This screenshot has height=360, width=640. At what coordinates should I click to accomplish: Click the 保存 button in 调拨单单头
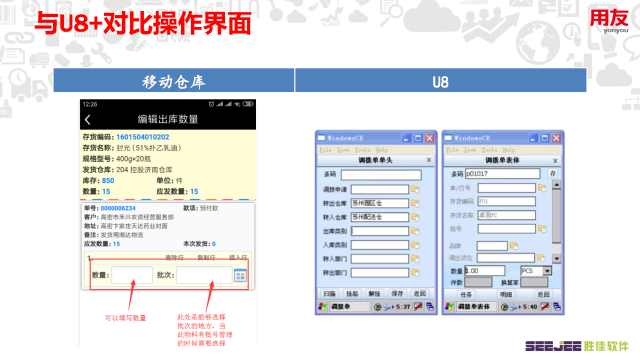(397, 293)
